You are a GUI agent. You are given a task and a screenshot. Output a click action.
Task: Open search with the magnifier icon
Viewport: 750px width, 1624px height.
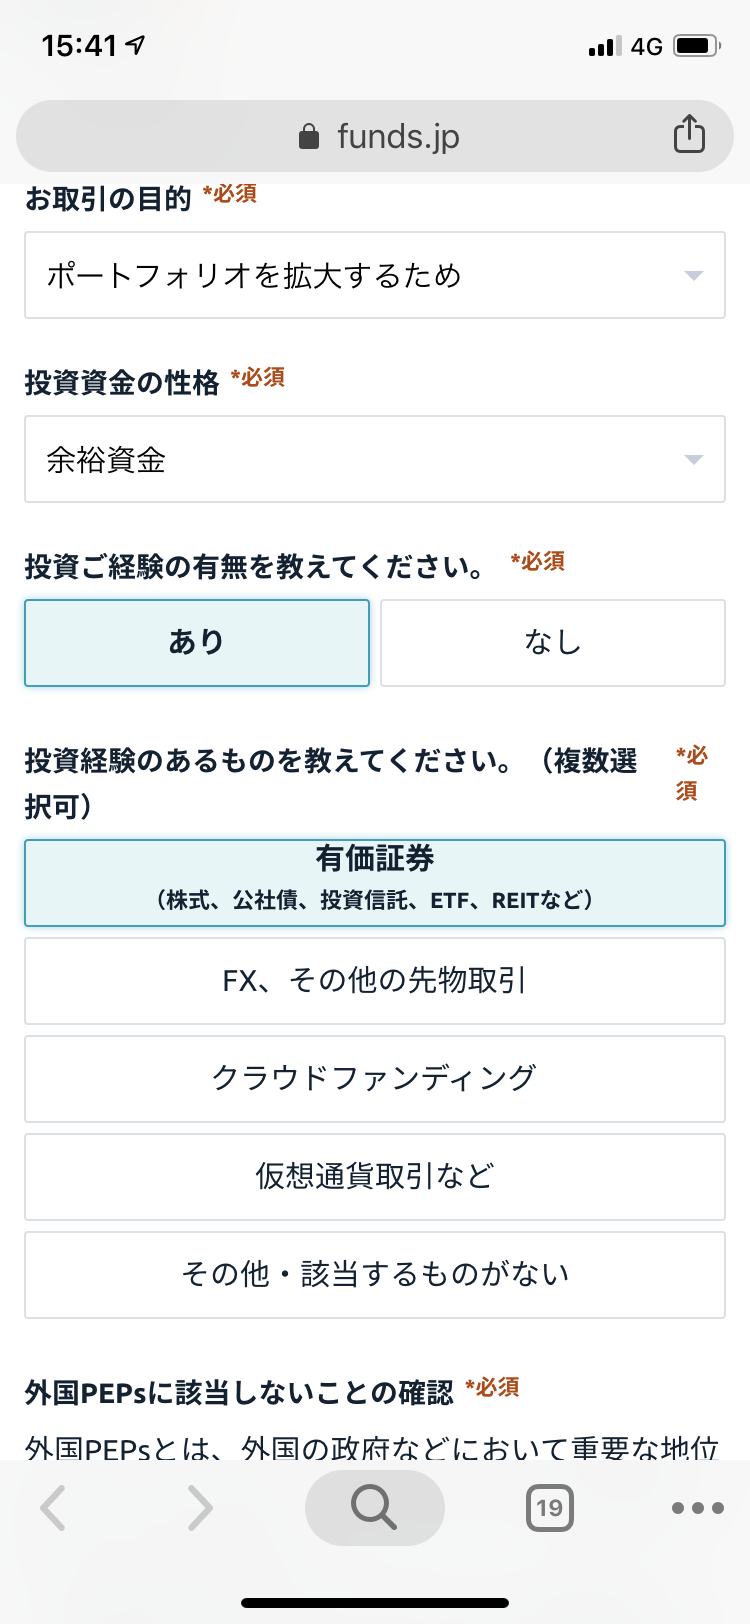[375, 1508]
